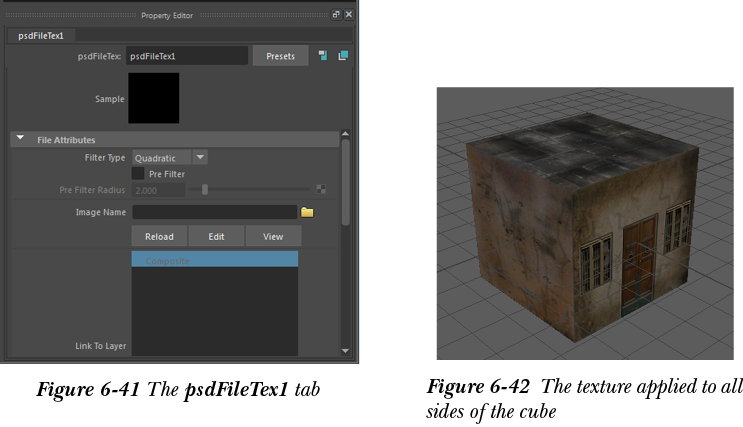Open the Filter Type dropdown
The height and width of the screenshot is (427, 743).
[x=200, y=158]
